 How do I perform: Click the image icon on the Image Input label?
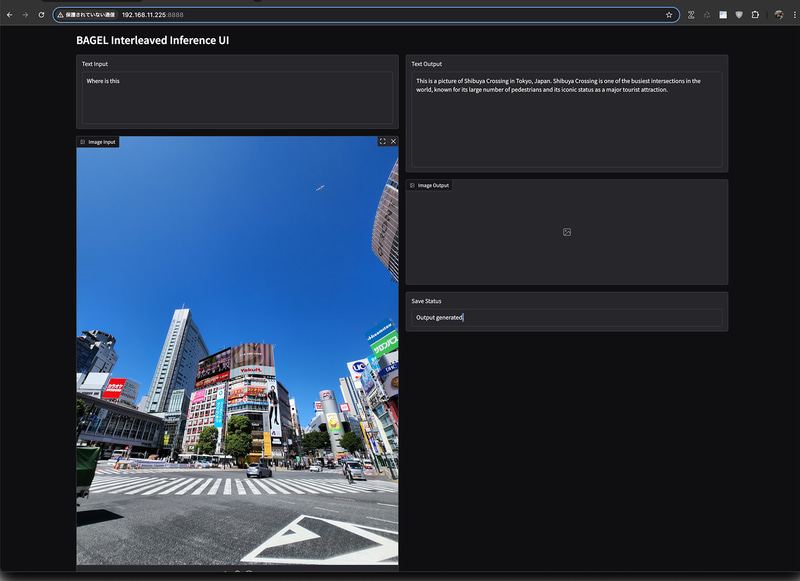click(x=82, y=141)
